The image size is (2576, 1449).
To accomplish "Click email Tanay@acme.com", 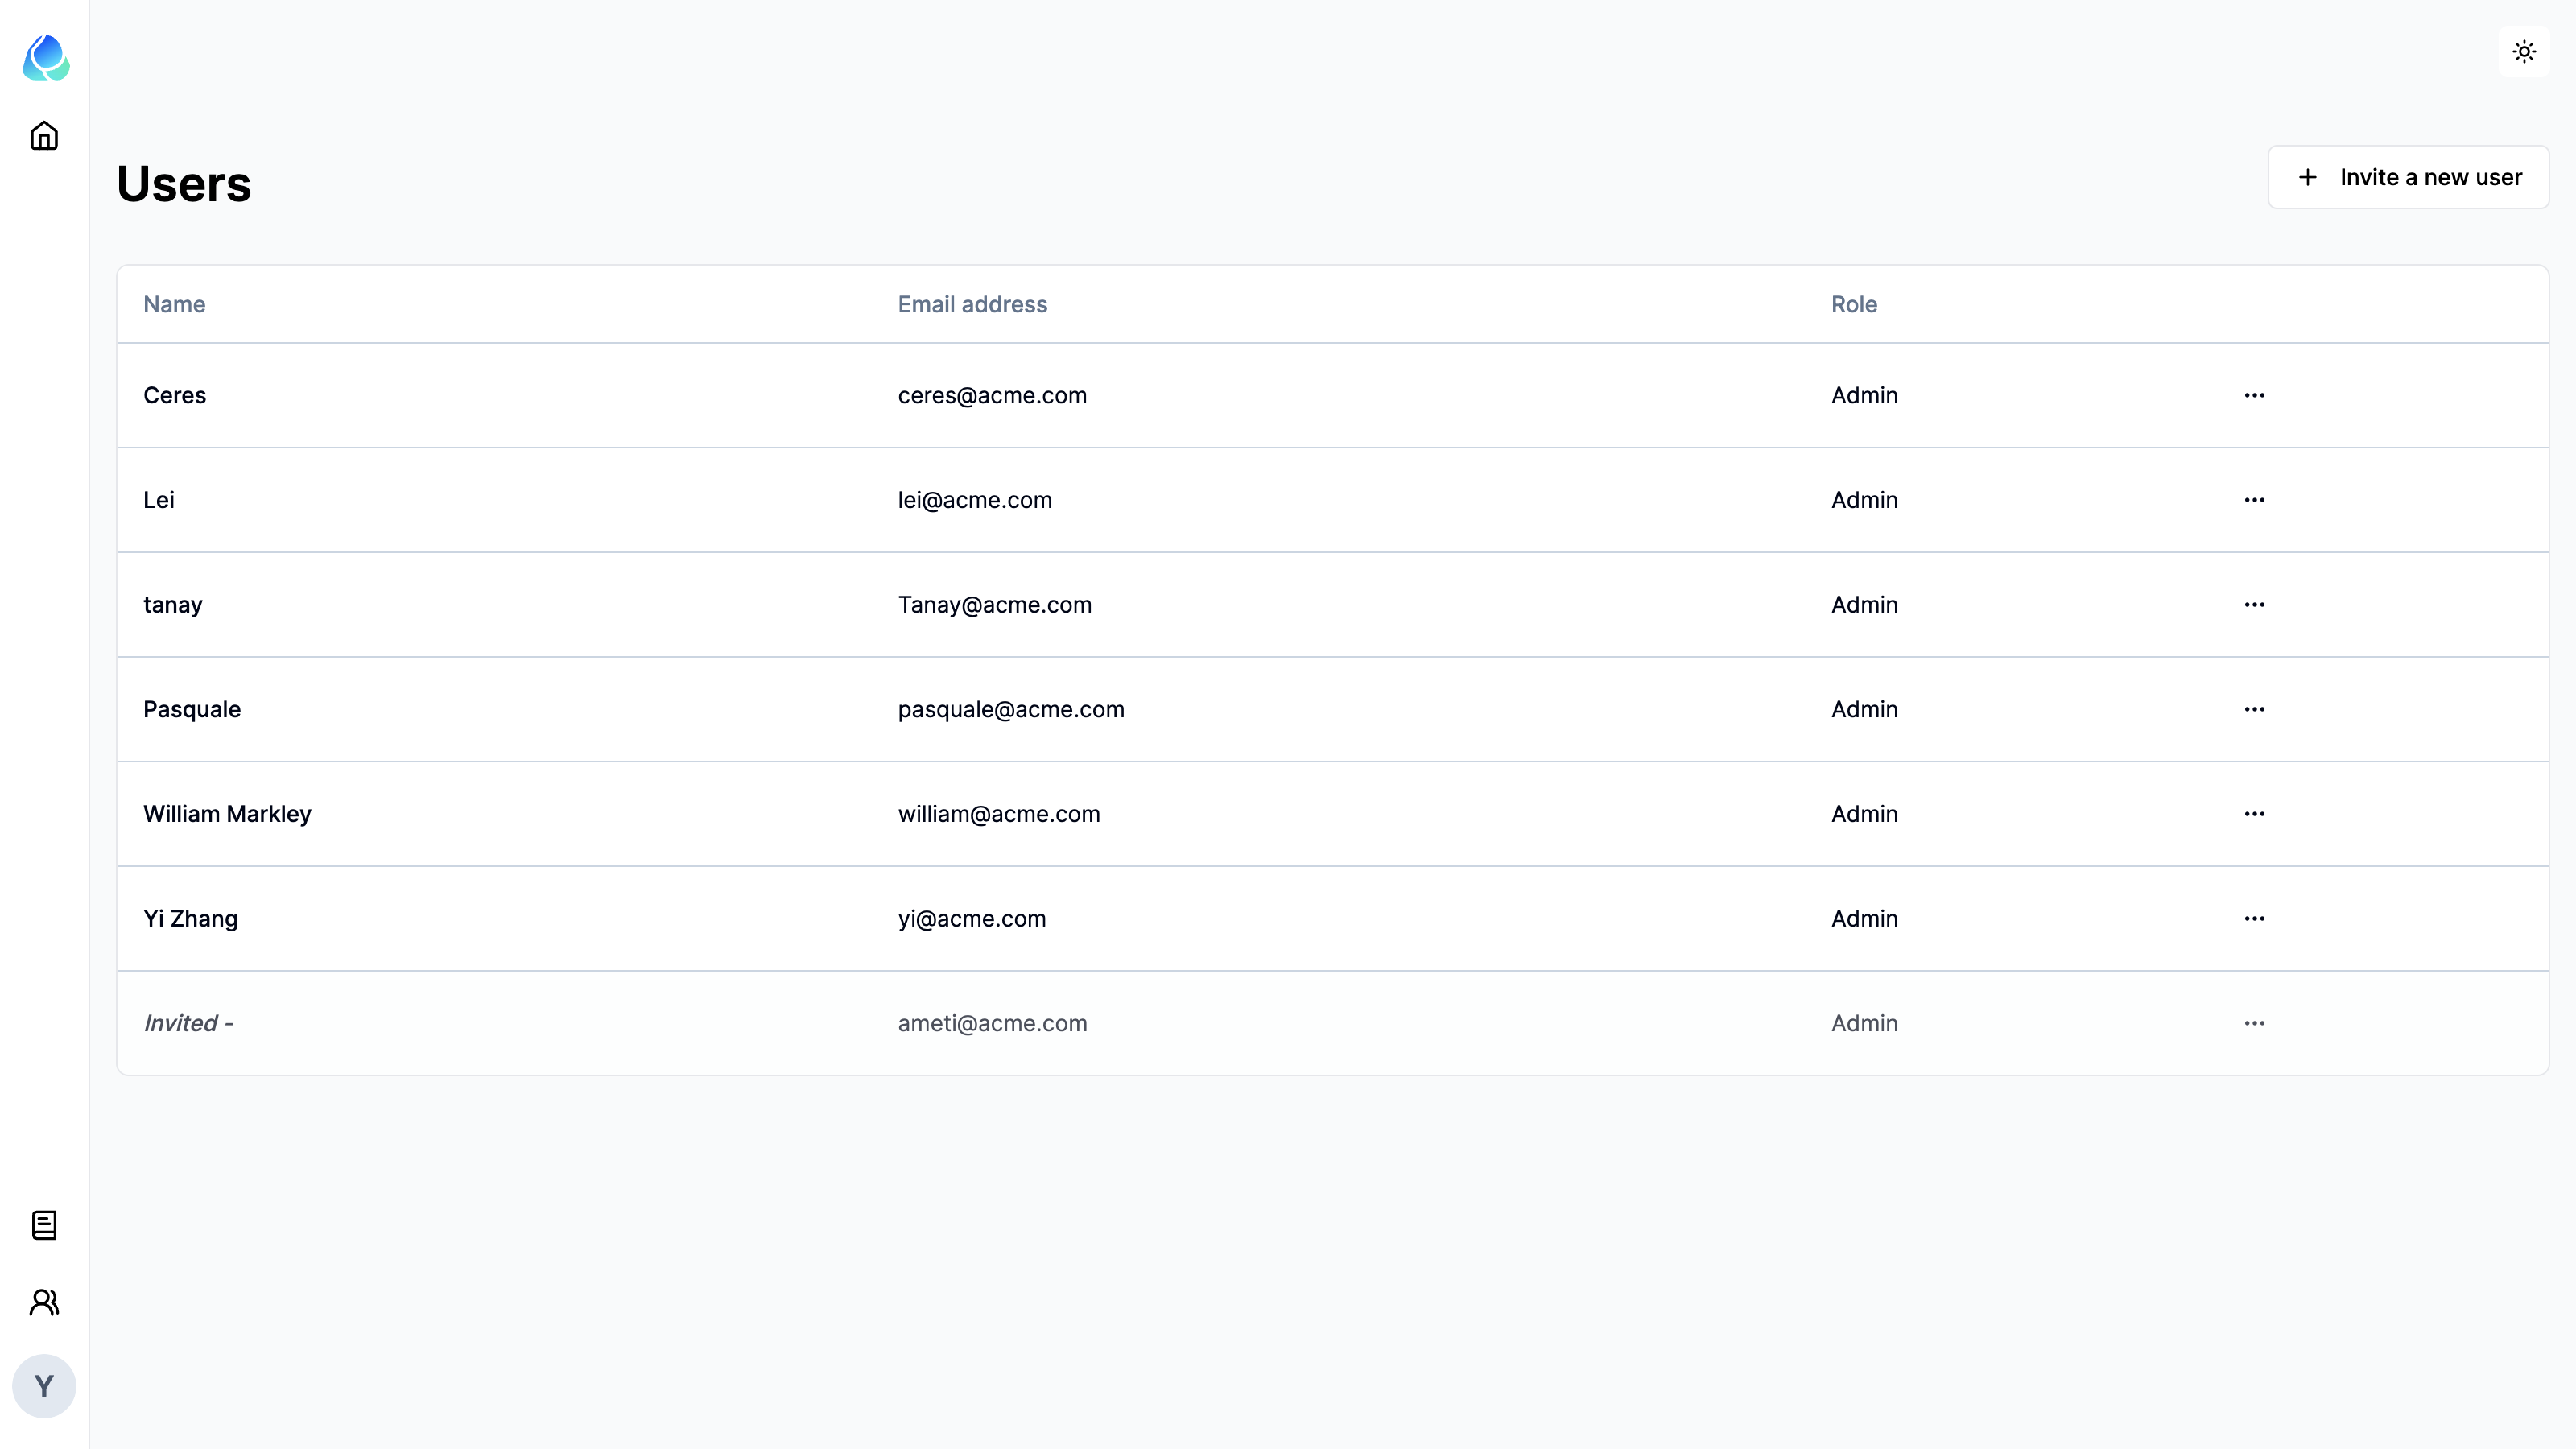I will coord(994,605).
